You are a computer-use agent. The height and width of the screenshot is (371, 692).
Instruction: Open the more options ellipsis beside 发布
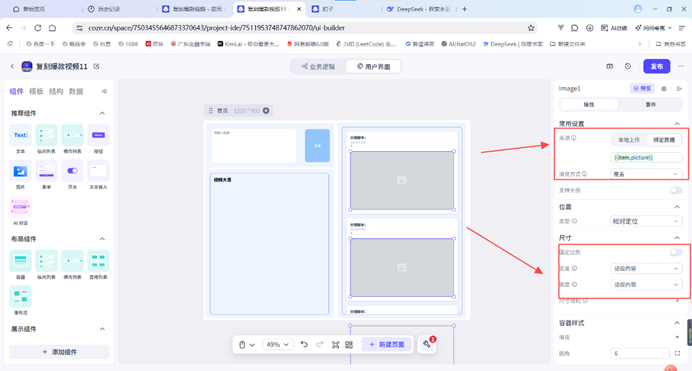[x=681, y=66]
